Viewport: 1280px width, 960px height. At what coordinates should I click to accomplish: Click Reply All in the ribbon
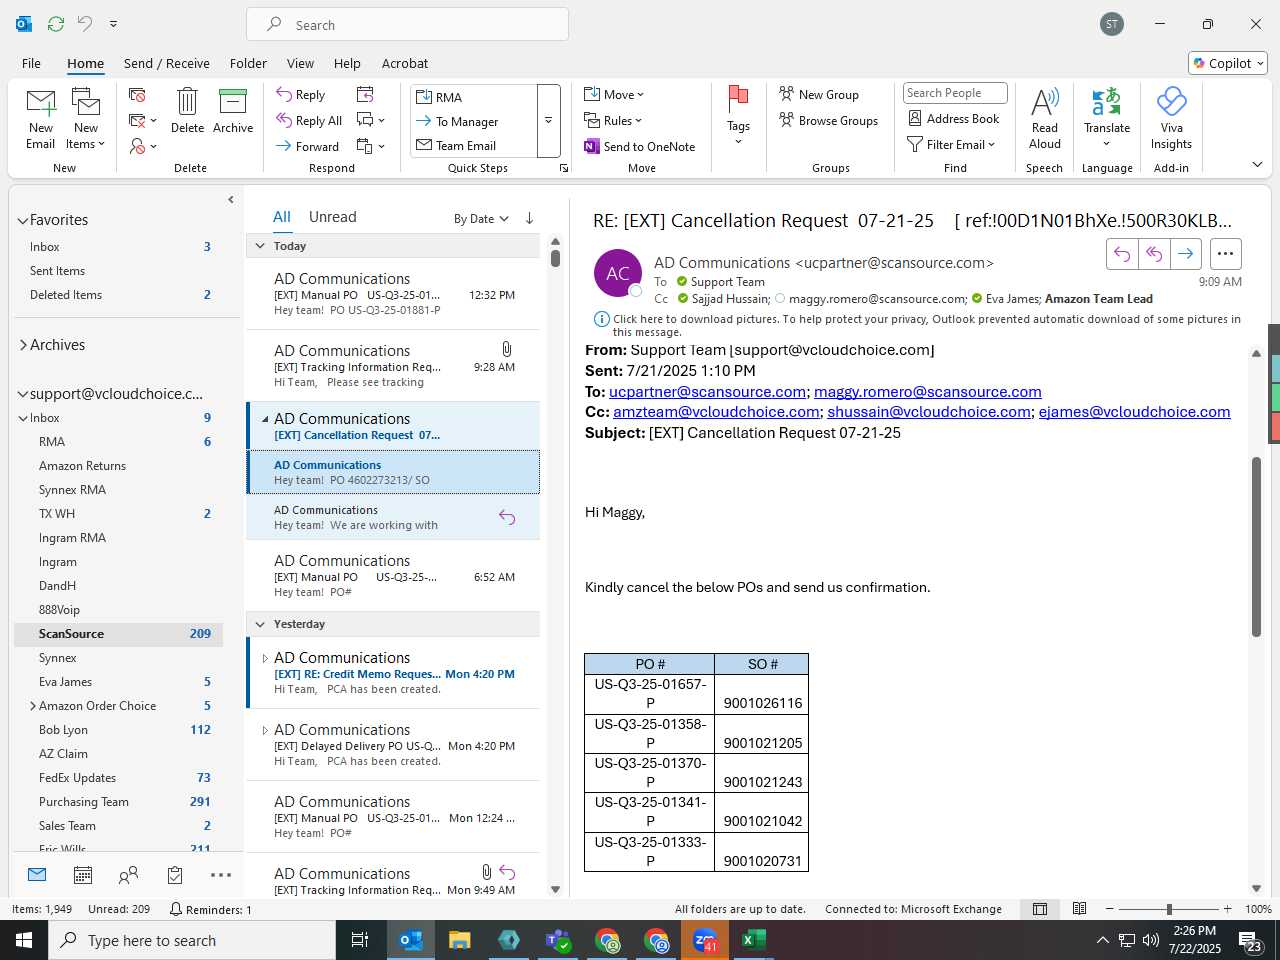point(309,121)
